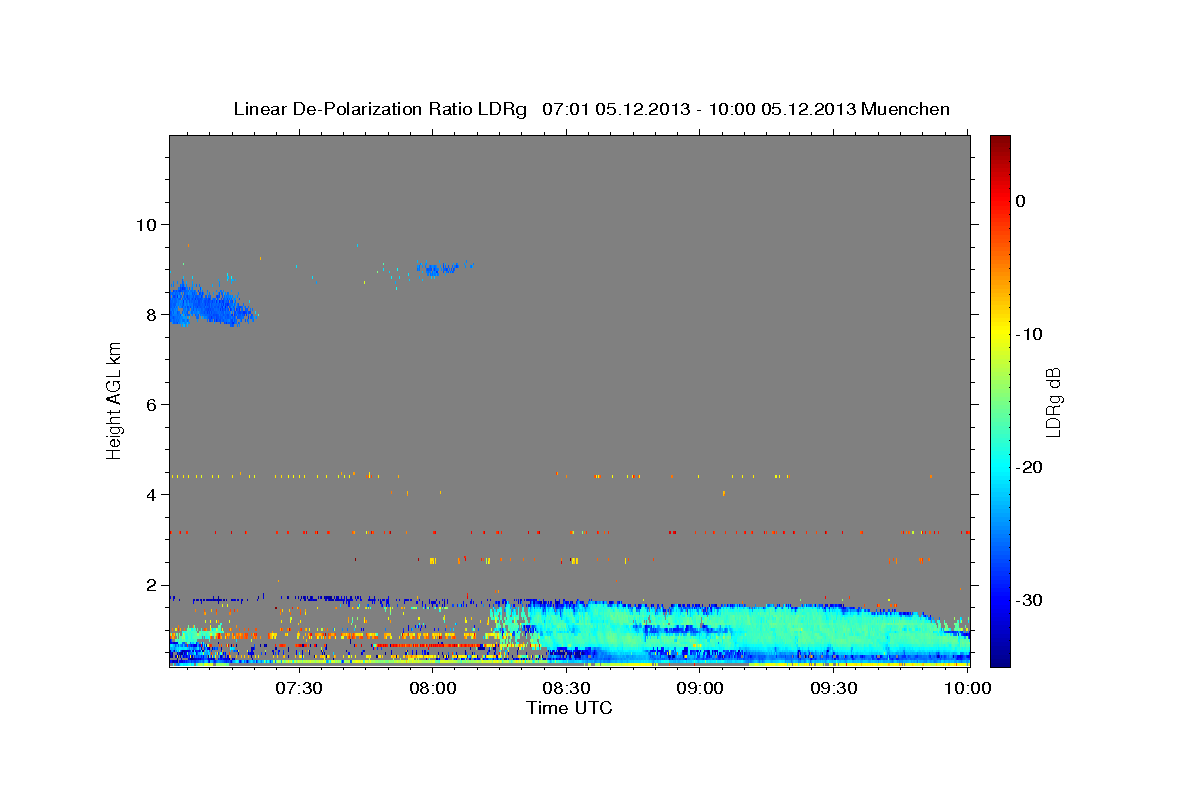Screen dimensions: 1200x800
Task: Click the 10:00 time tick label
Action: (967, 688)
